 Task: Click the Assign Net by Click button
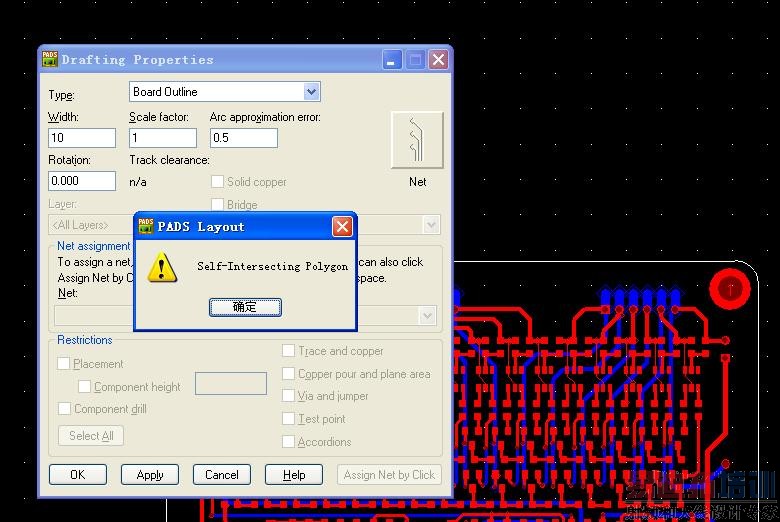pos(390,475)
